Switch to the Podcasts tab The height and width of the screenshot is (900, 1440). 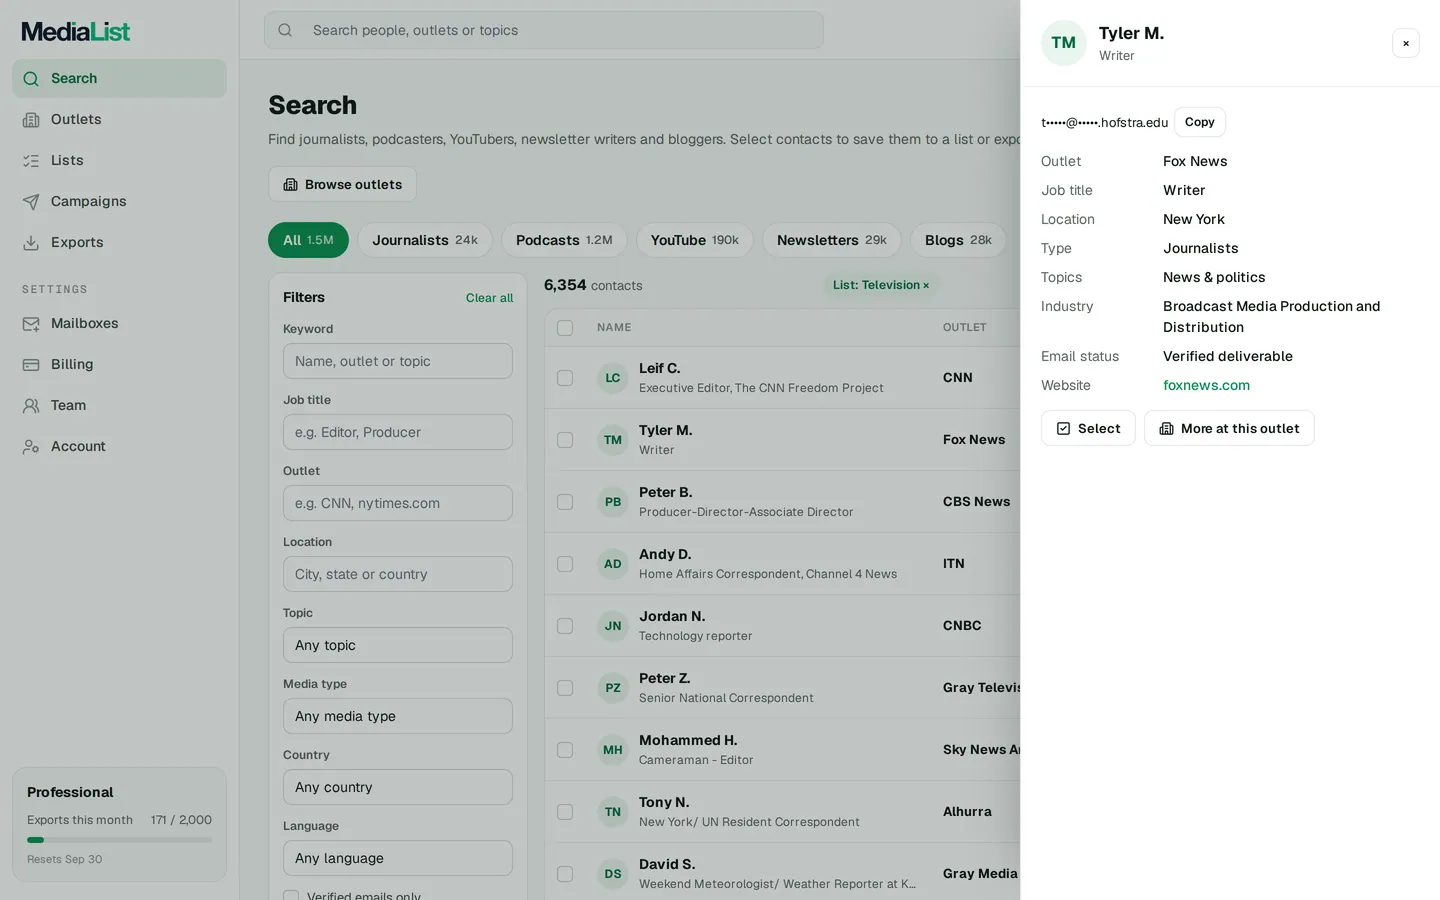tap(564, 240)
